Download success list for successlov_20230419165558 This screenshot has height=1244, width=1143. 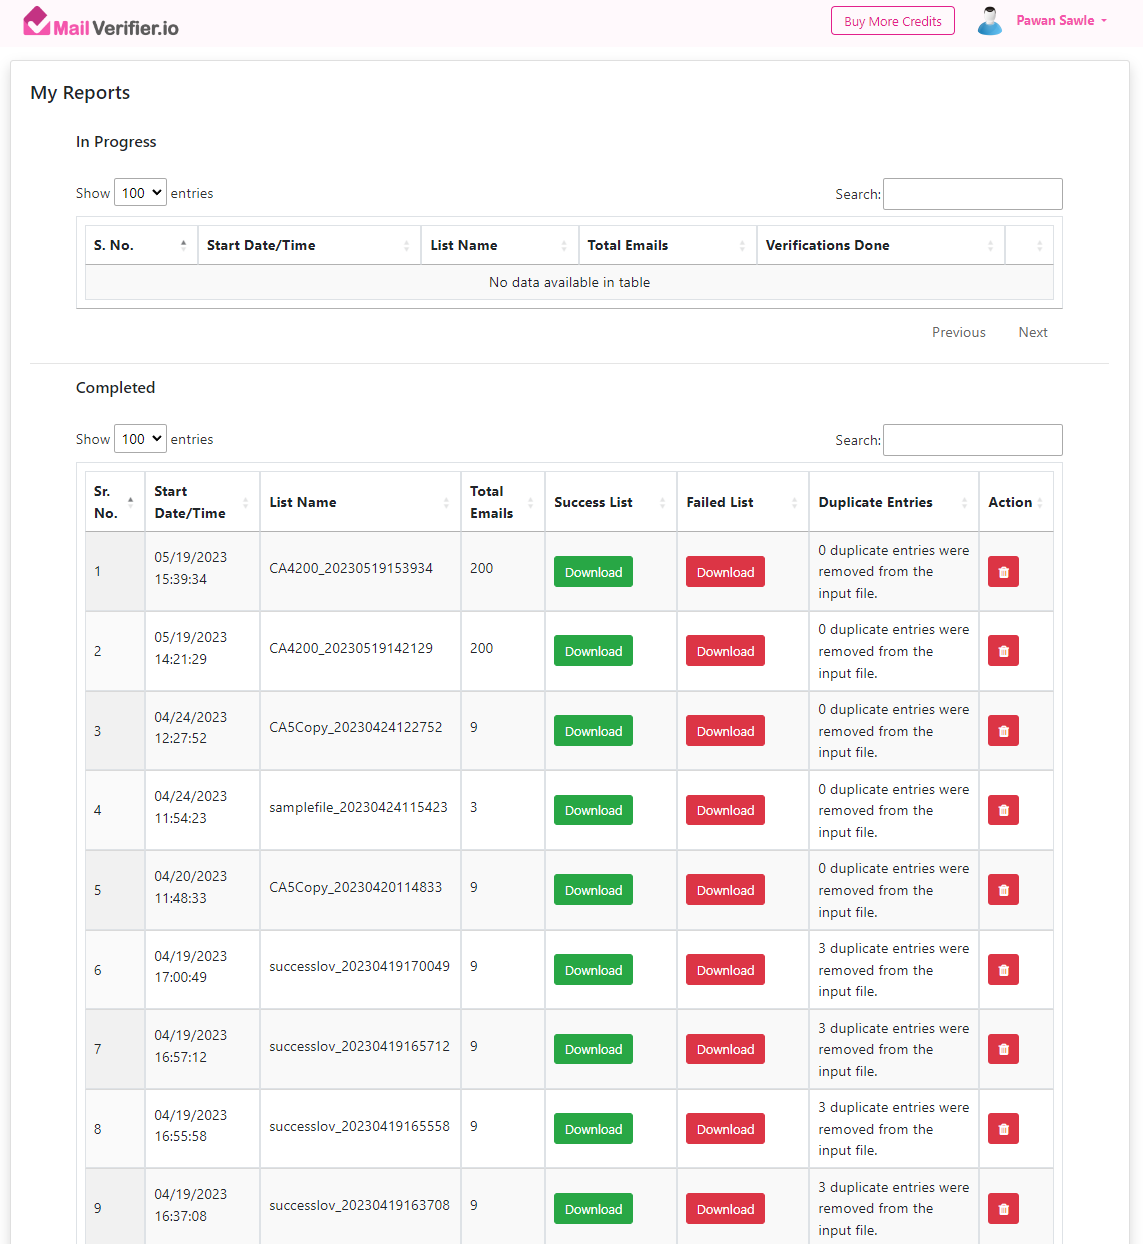click(593, 1129)
